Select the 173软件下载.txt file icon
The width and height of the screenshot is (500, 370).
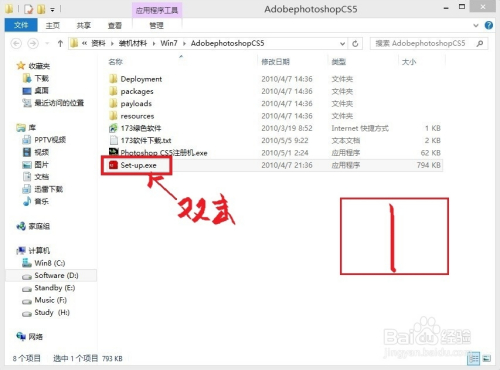(x=113, y=140)
